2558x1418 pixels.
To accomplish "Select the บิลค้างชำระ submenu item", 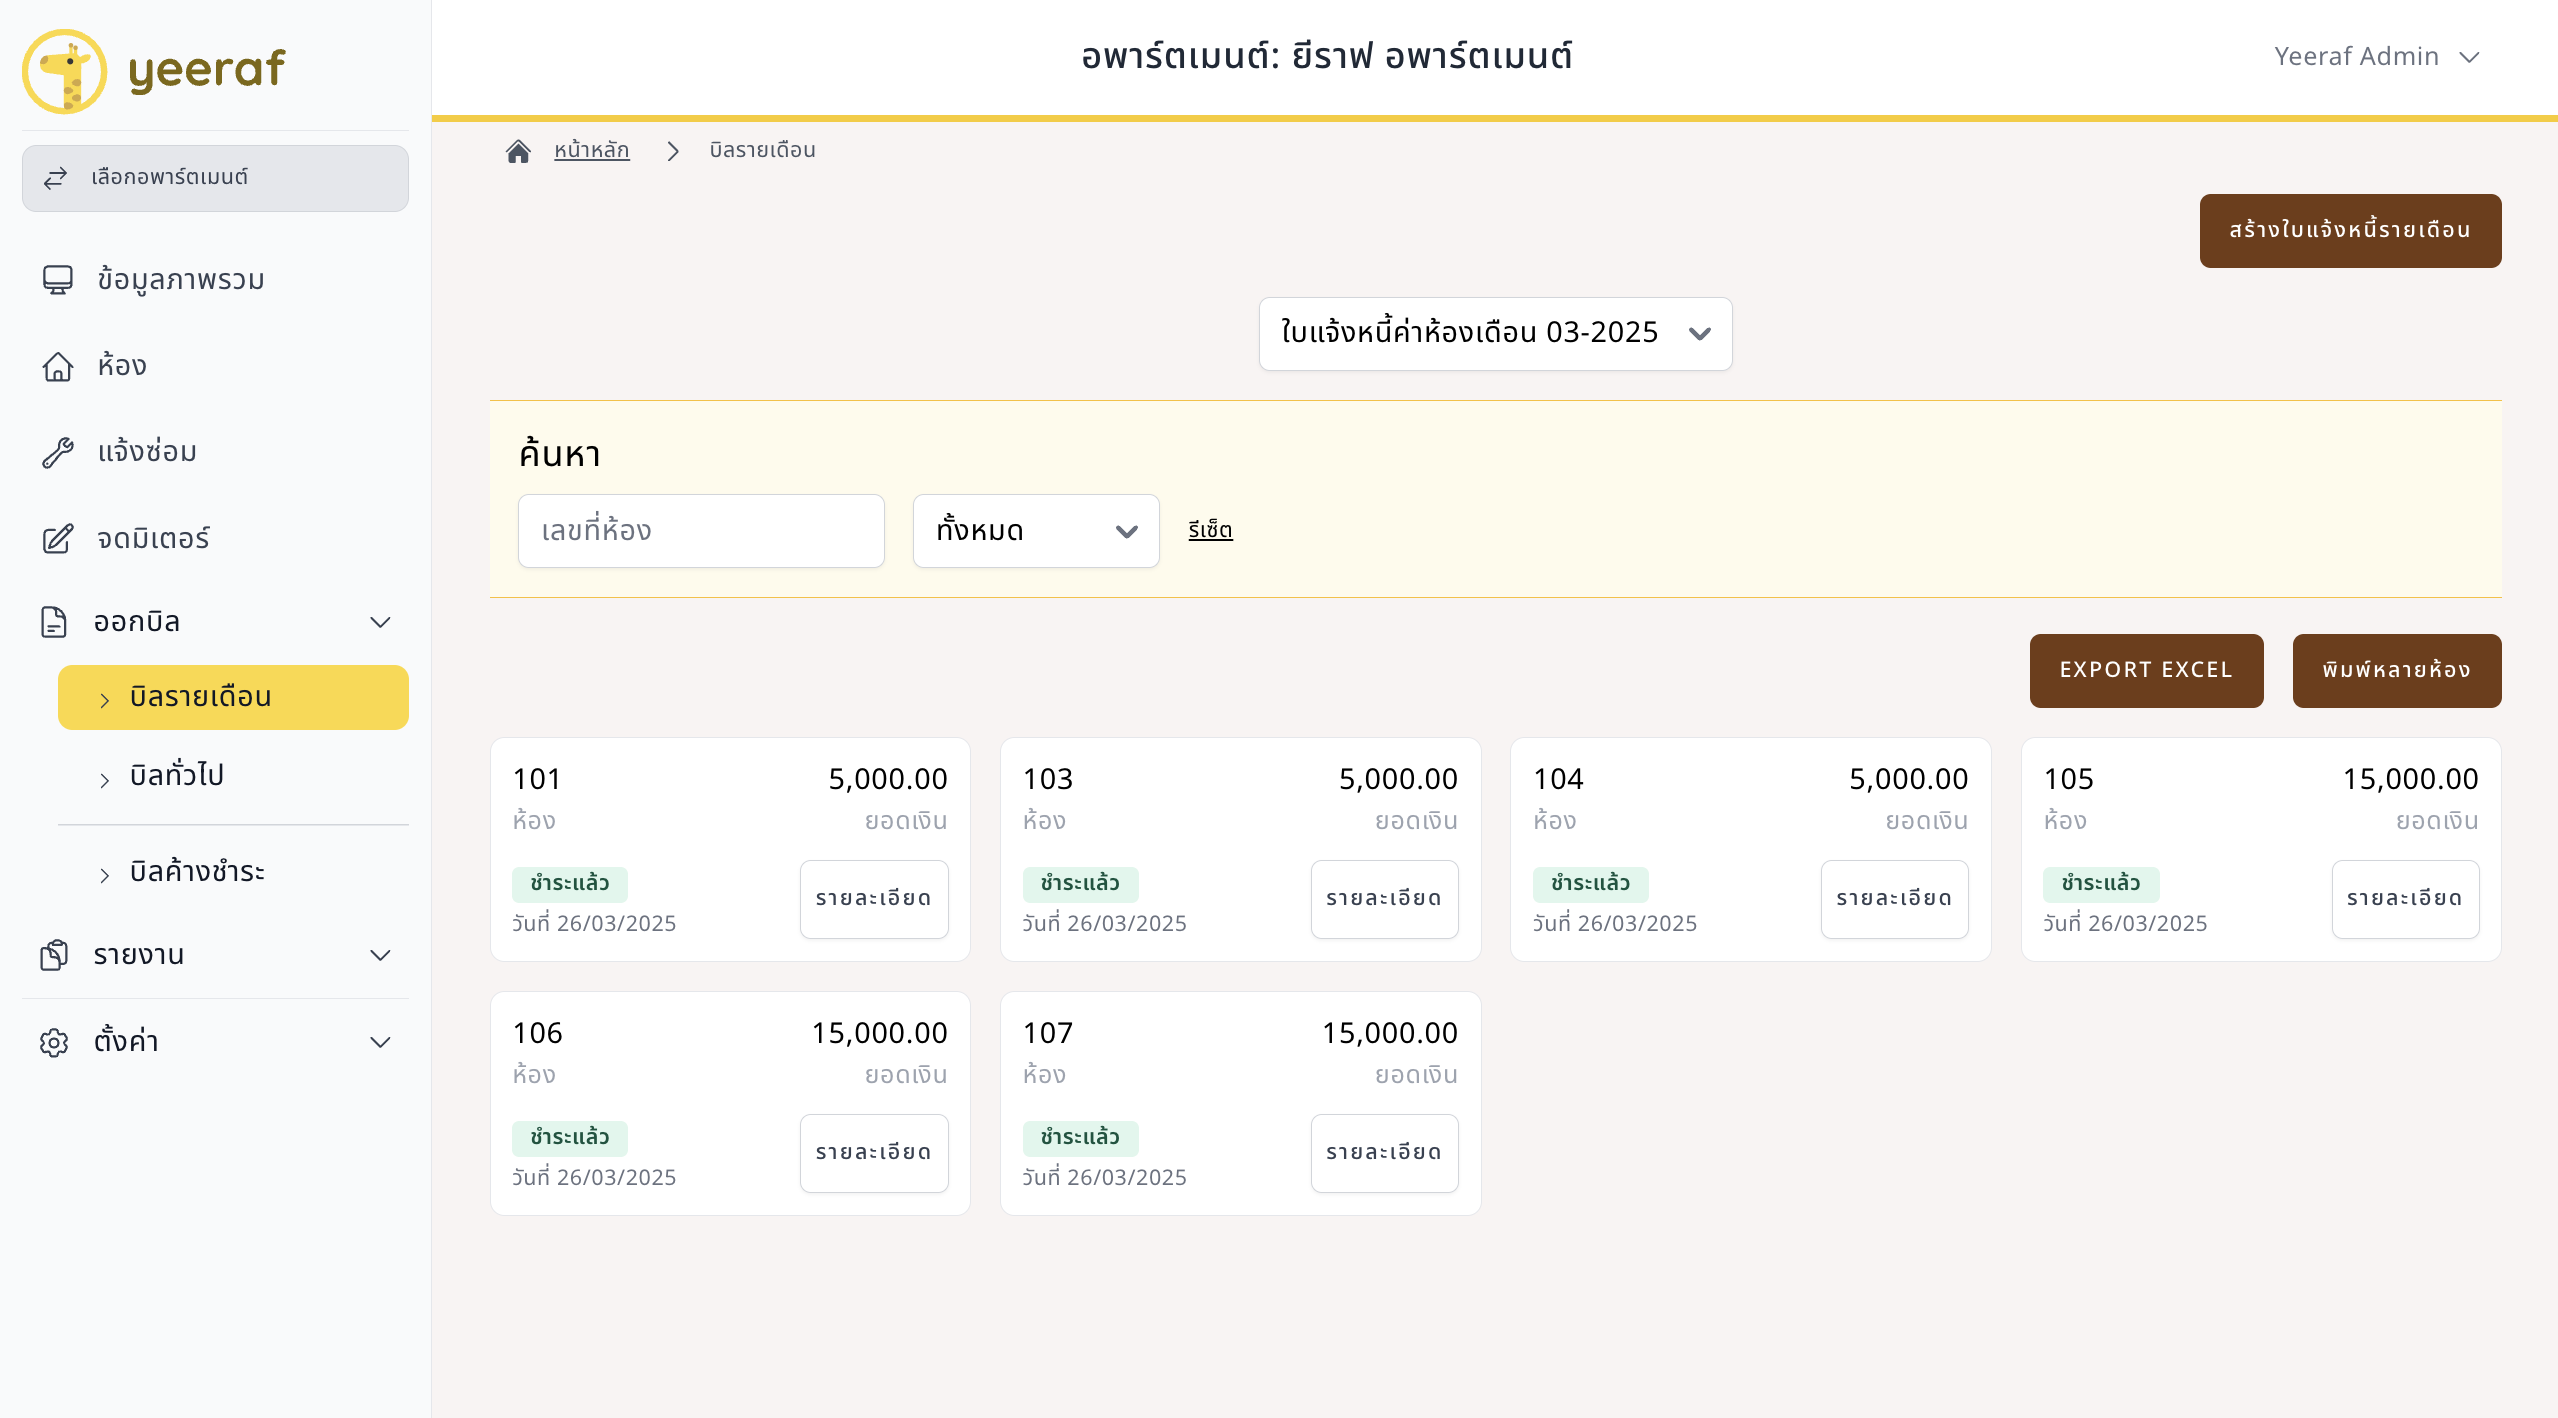I will coord(233,872).
